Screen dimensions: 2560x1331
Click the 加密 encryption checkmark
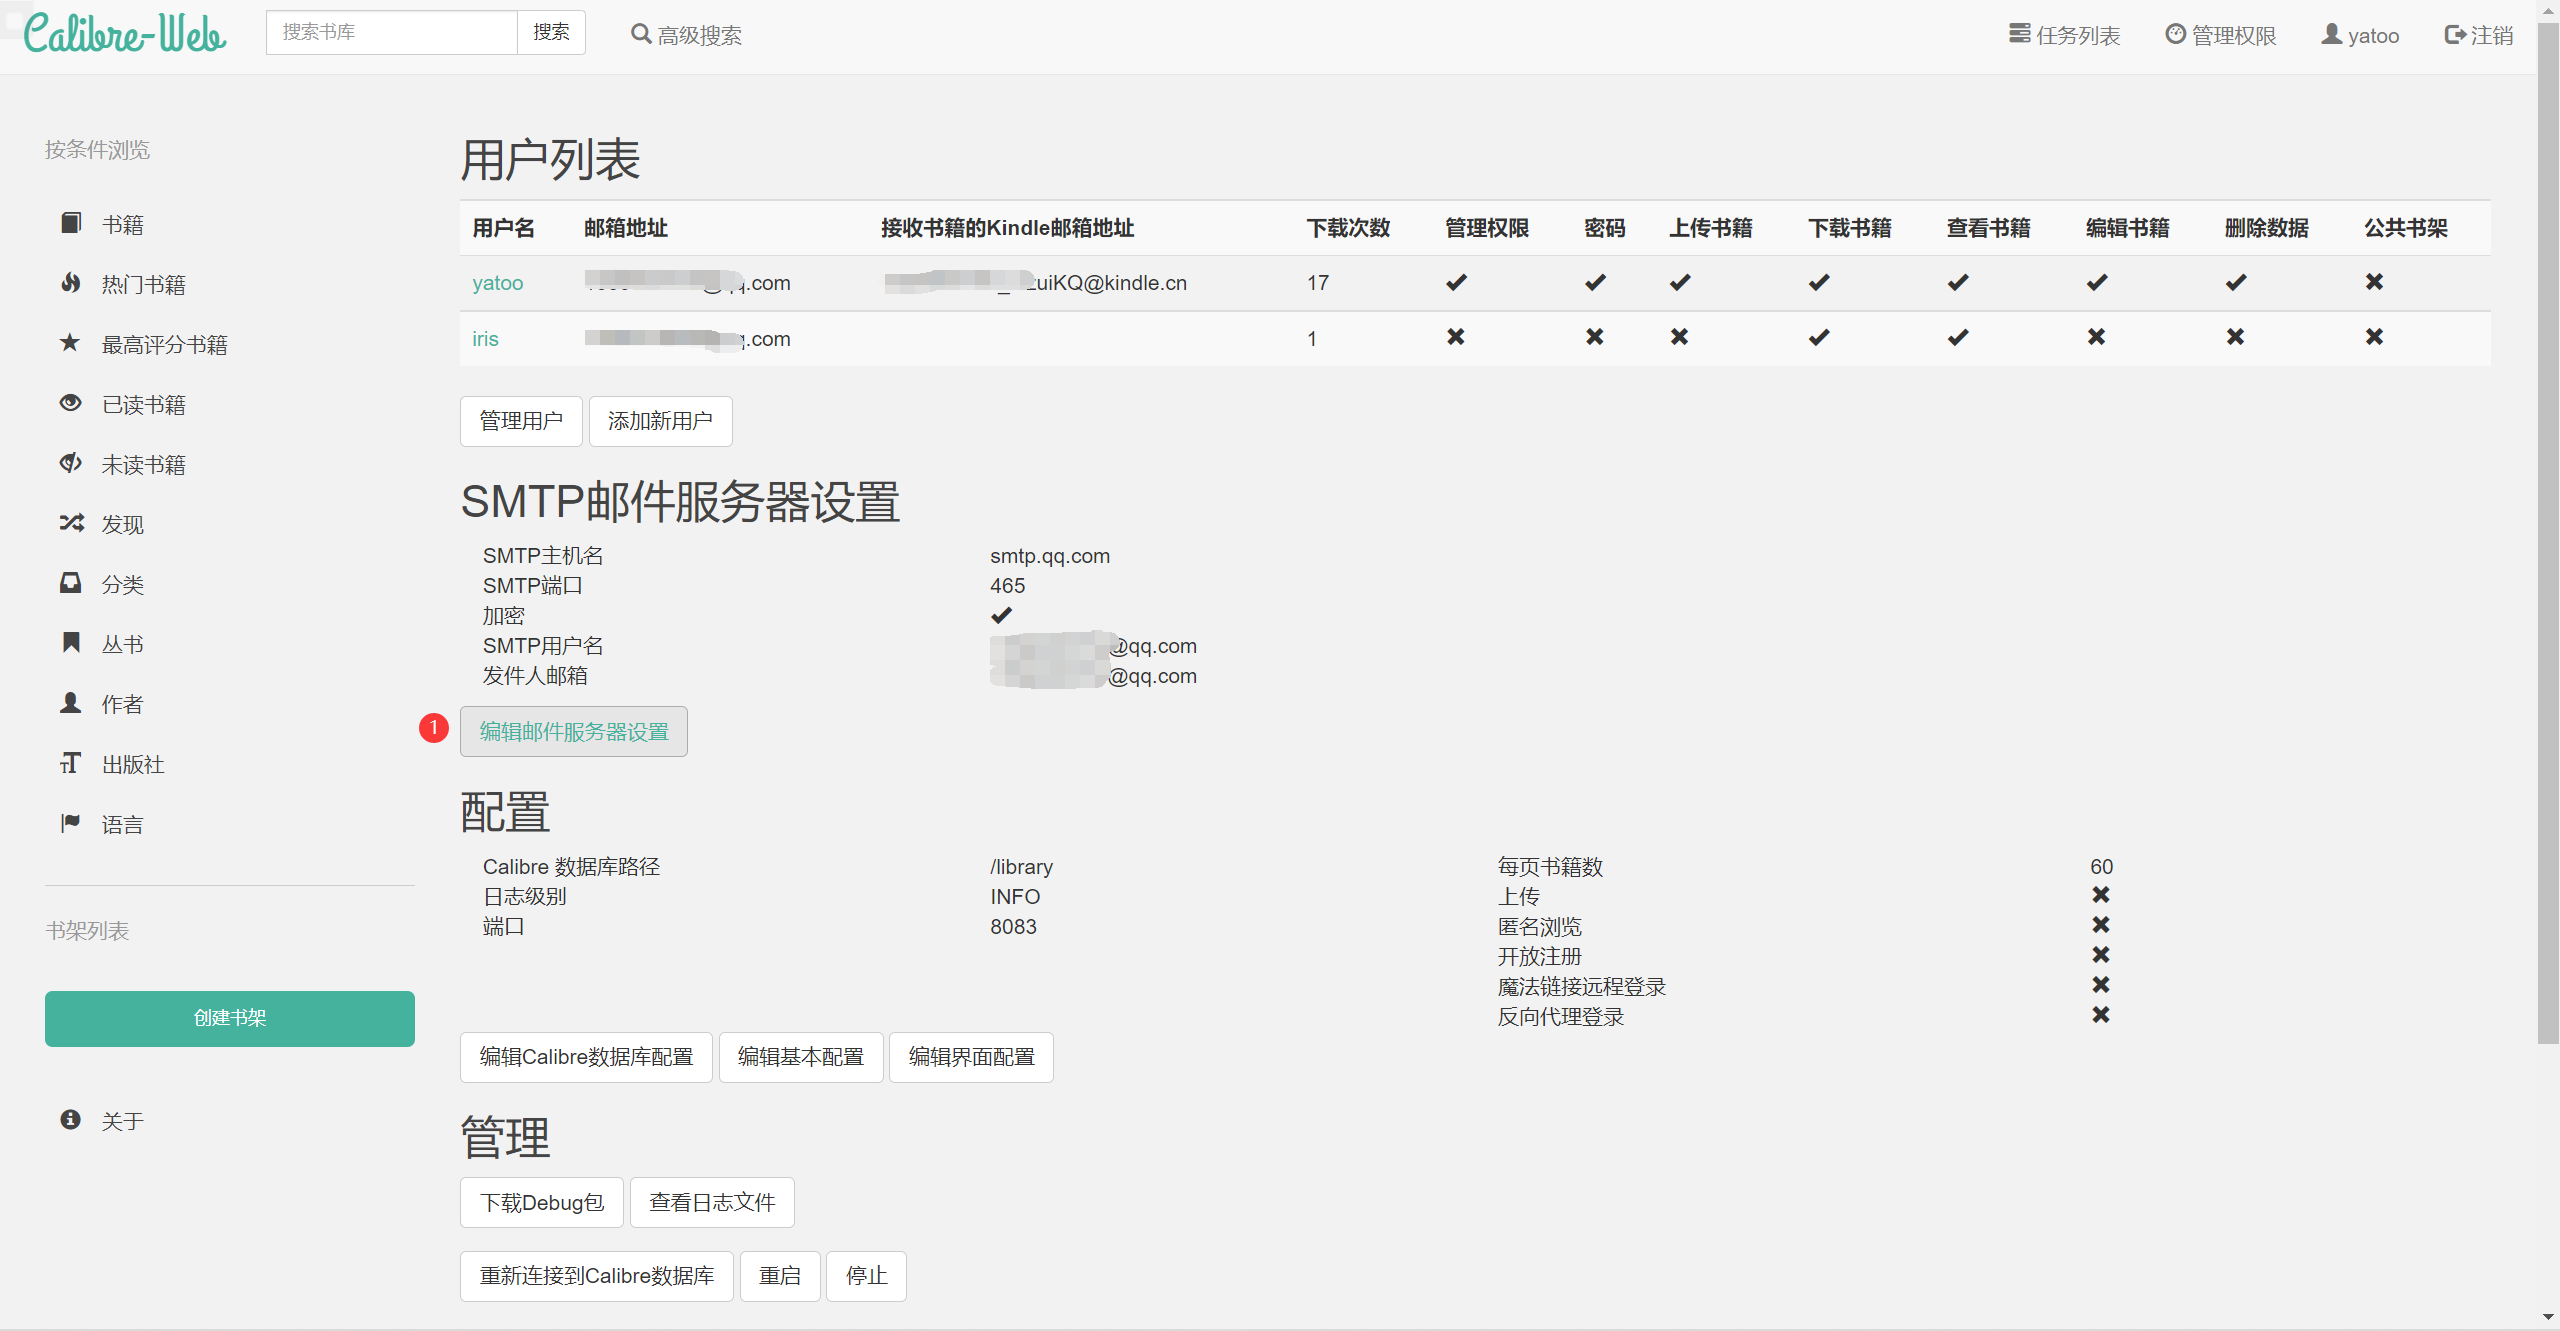point(1001,615)
